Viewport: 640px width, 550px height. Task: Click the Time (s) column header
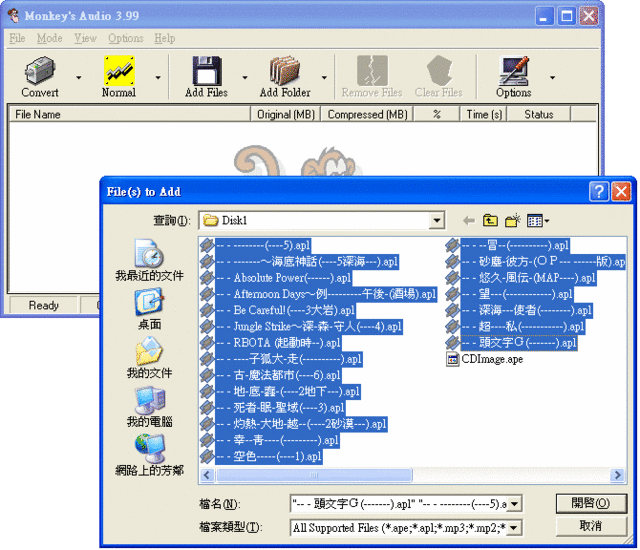484,114
